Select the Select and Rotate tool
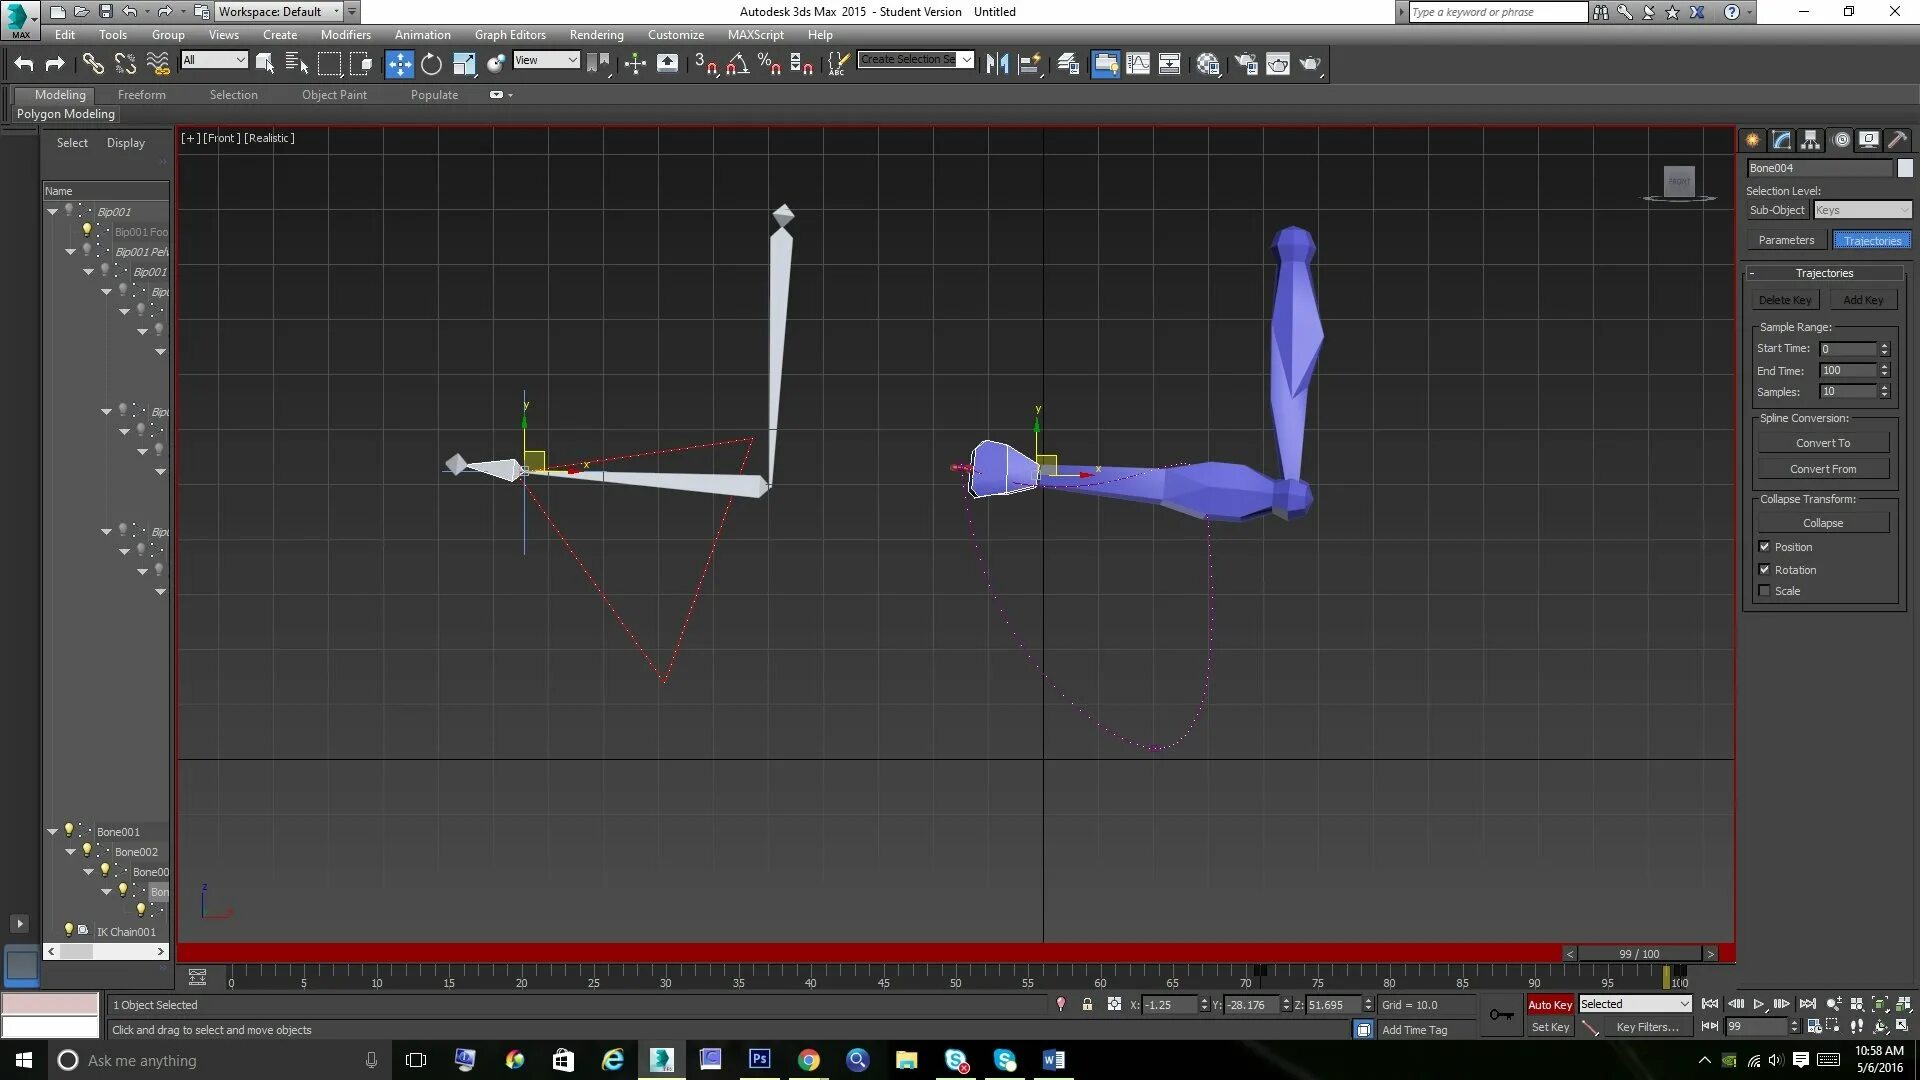This screenshot has height=1080, width=1920. pos(431,64)
